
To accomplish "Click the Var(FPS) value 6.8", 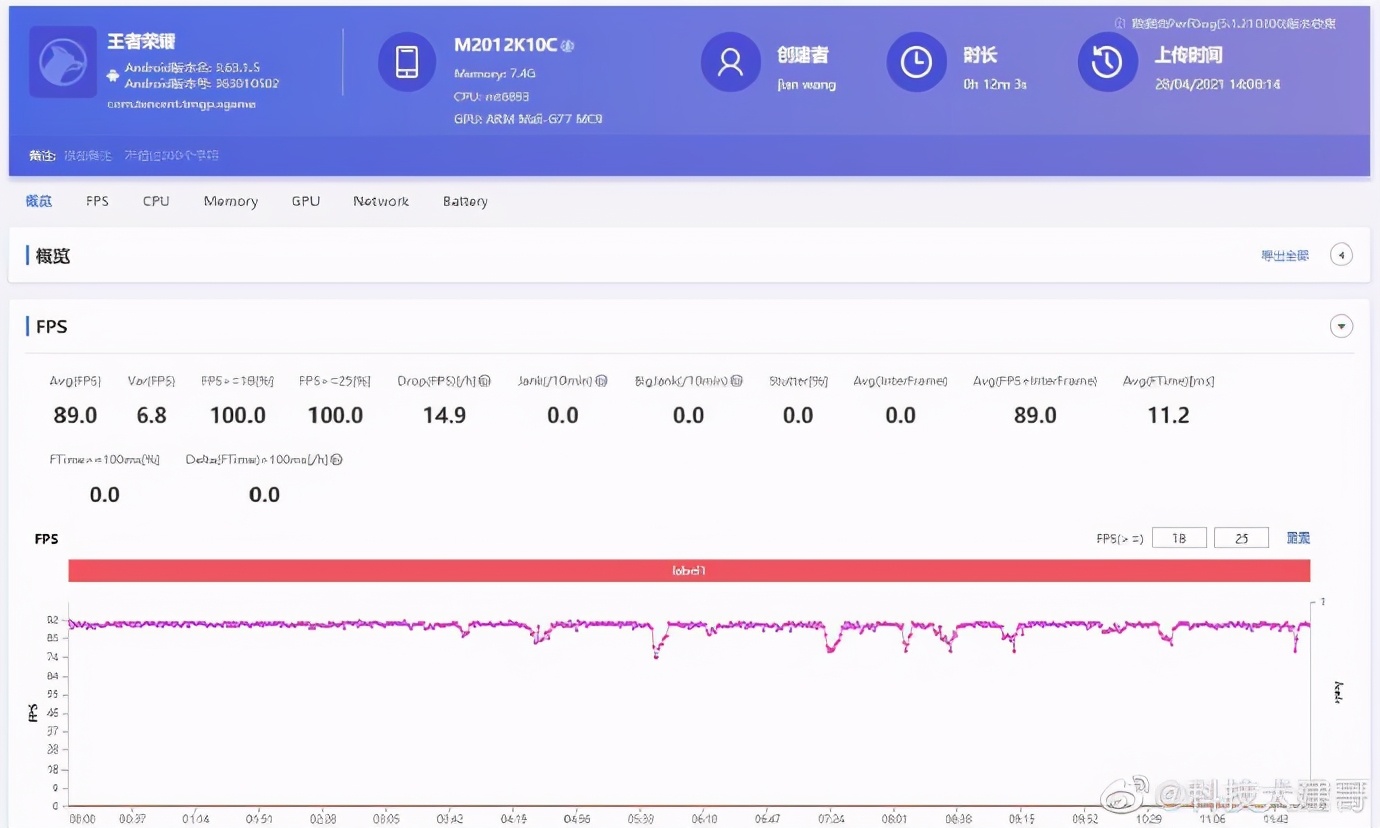I will [152, 415].
